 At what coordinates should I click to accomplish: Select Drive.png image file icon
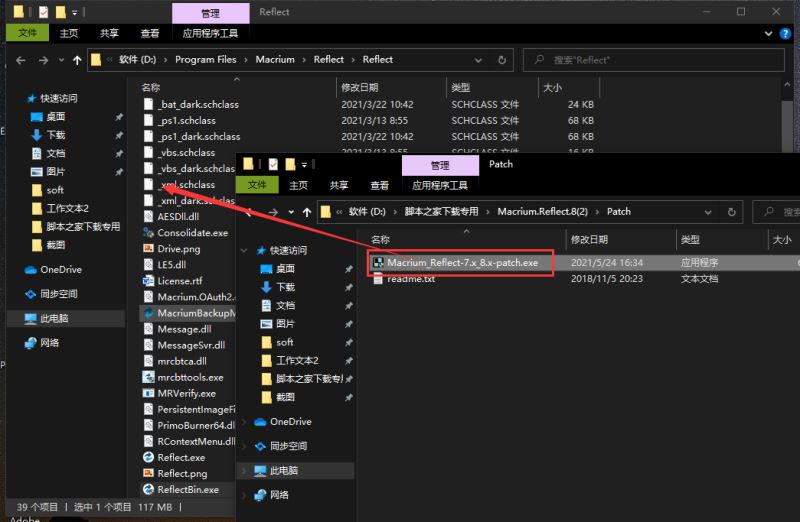tap(148, 248)
